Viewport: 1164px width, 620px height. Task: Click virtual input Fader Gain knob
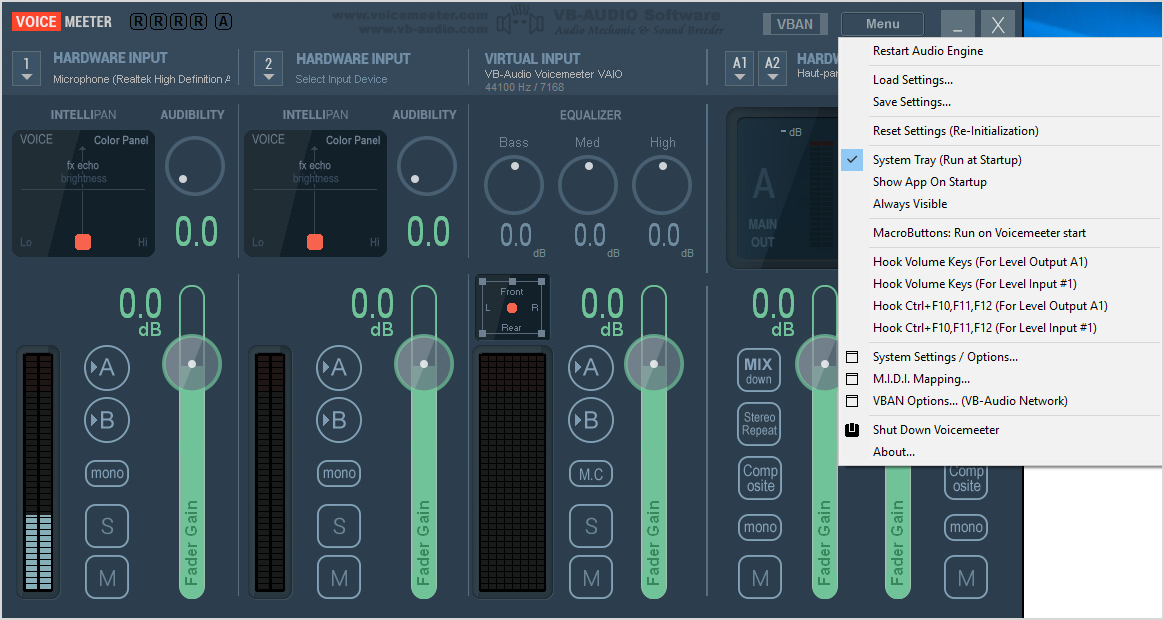click(654, 363)
